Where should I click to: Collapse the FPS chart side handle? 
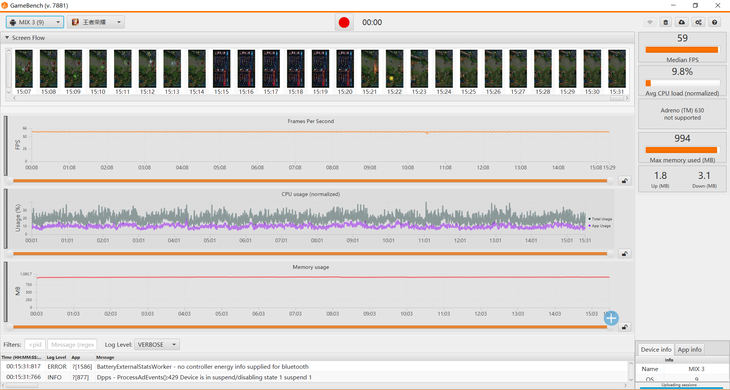coord(6,146)
